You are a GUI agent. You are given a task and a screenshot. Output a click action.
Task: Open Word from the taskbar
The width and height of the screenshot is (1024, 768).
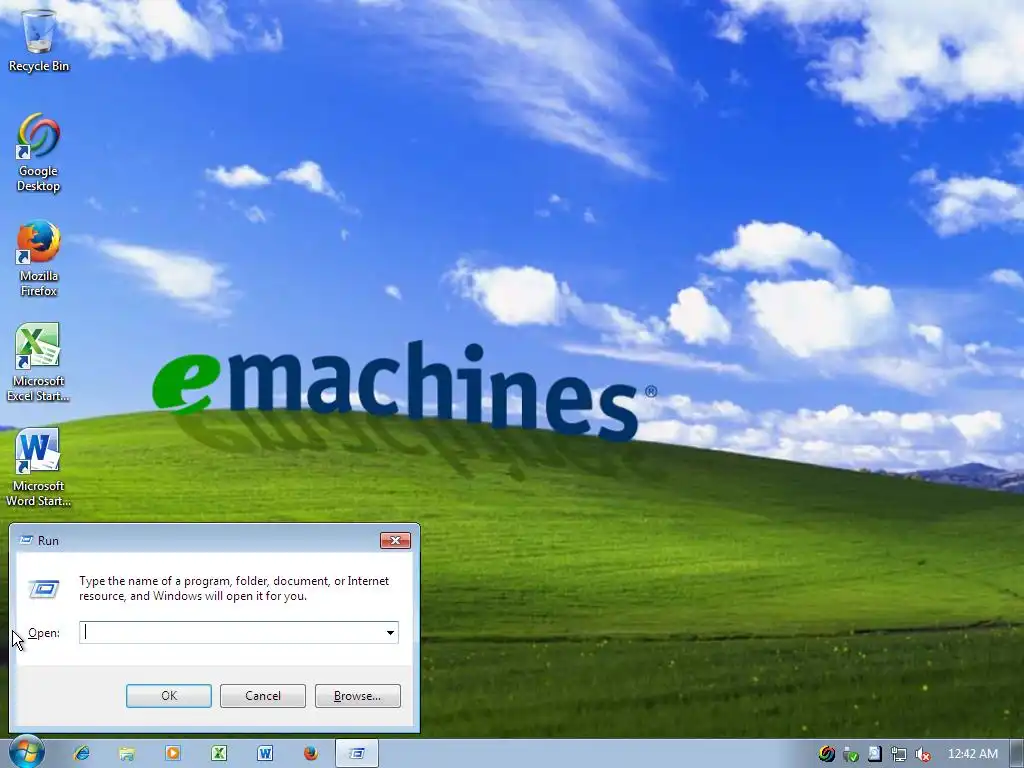264,753
